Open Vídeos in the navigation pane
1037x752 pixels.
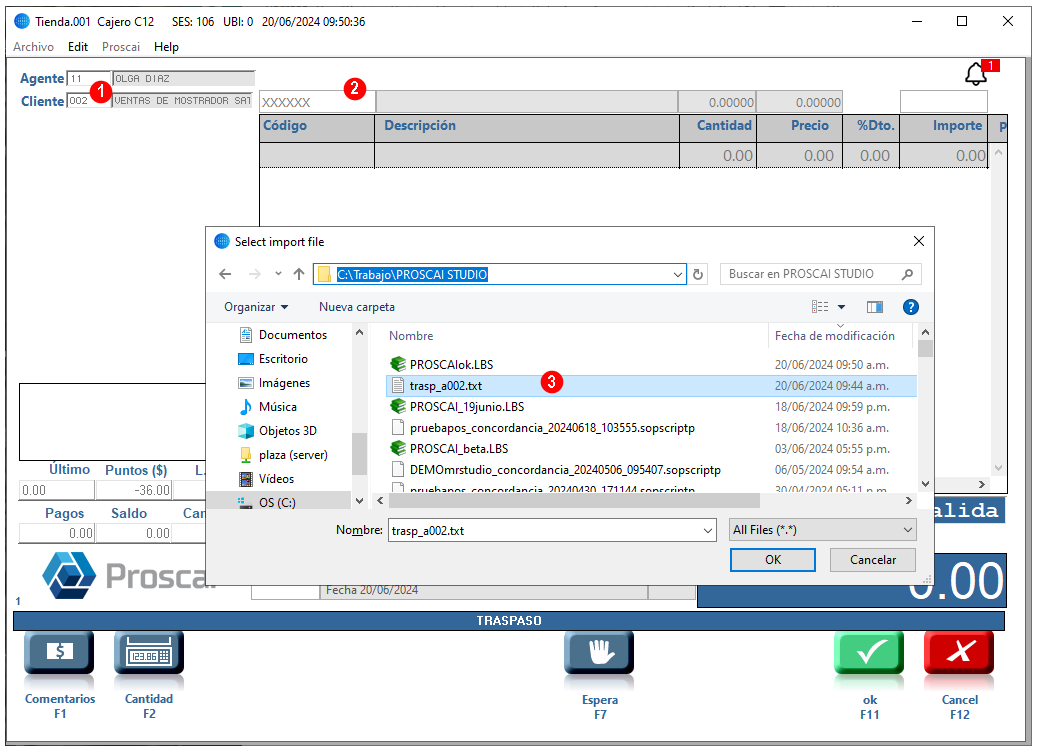[266, 479]
